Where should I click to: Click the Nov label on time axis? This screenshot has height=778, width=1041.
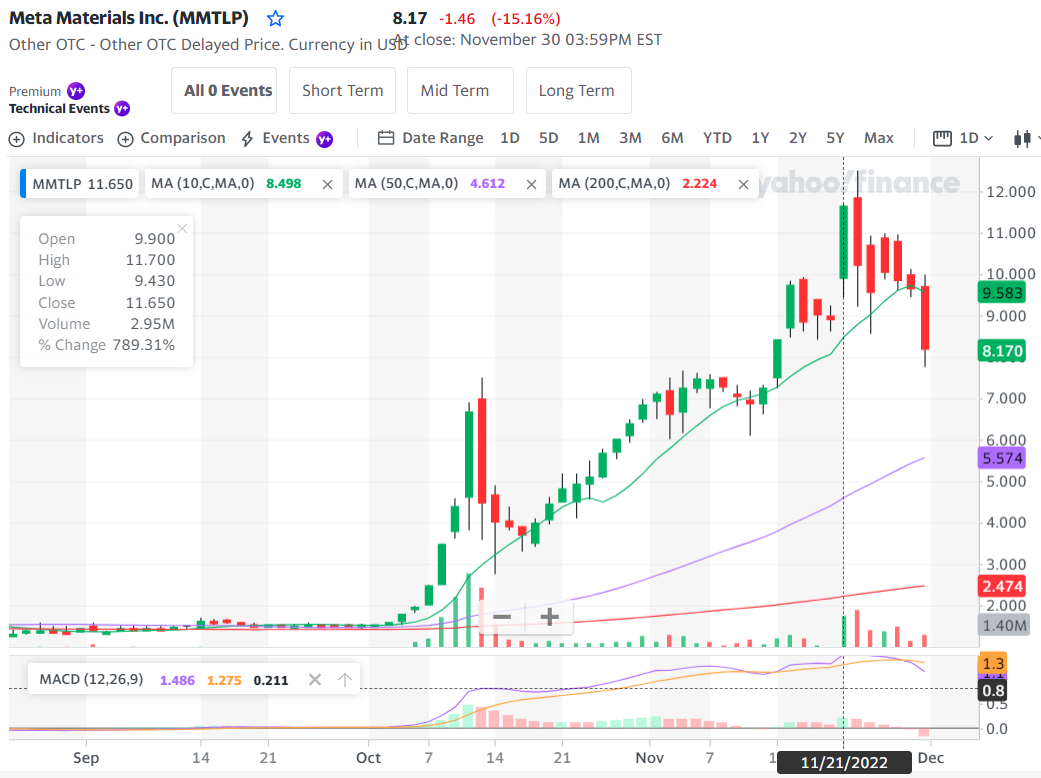click(x=649, y=758)
